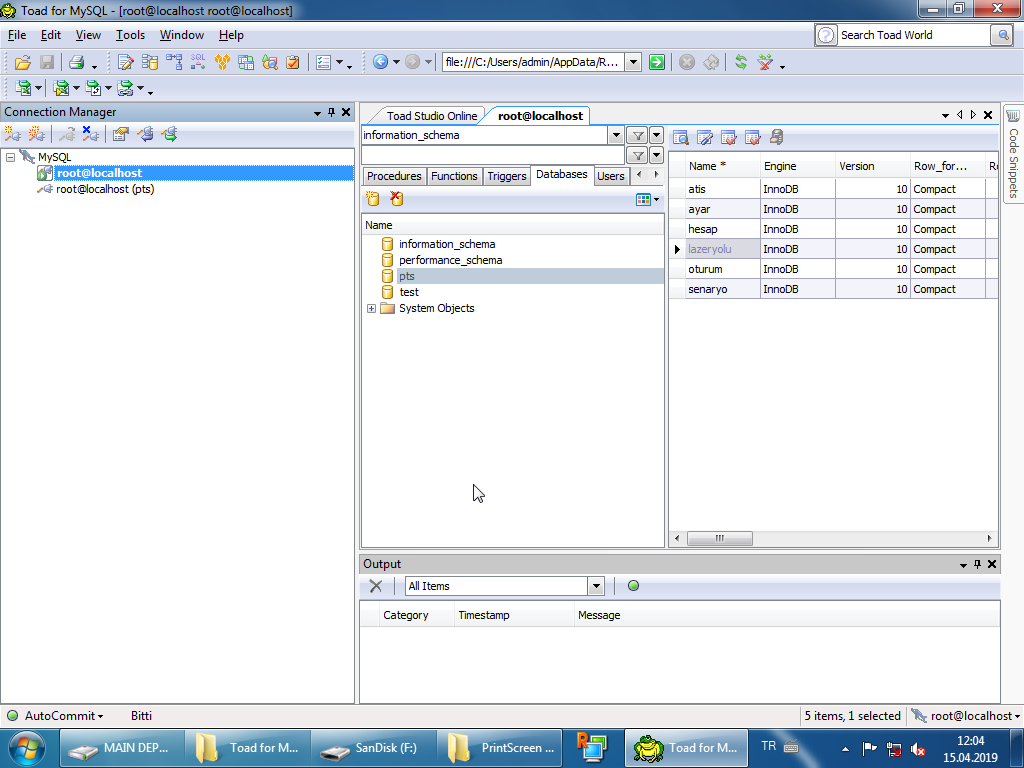Click the drop database icon with red X

click(396, 199)
